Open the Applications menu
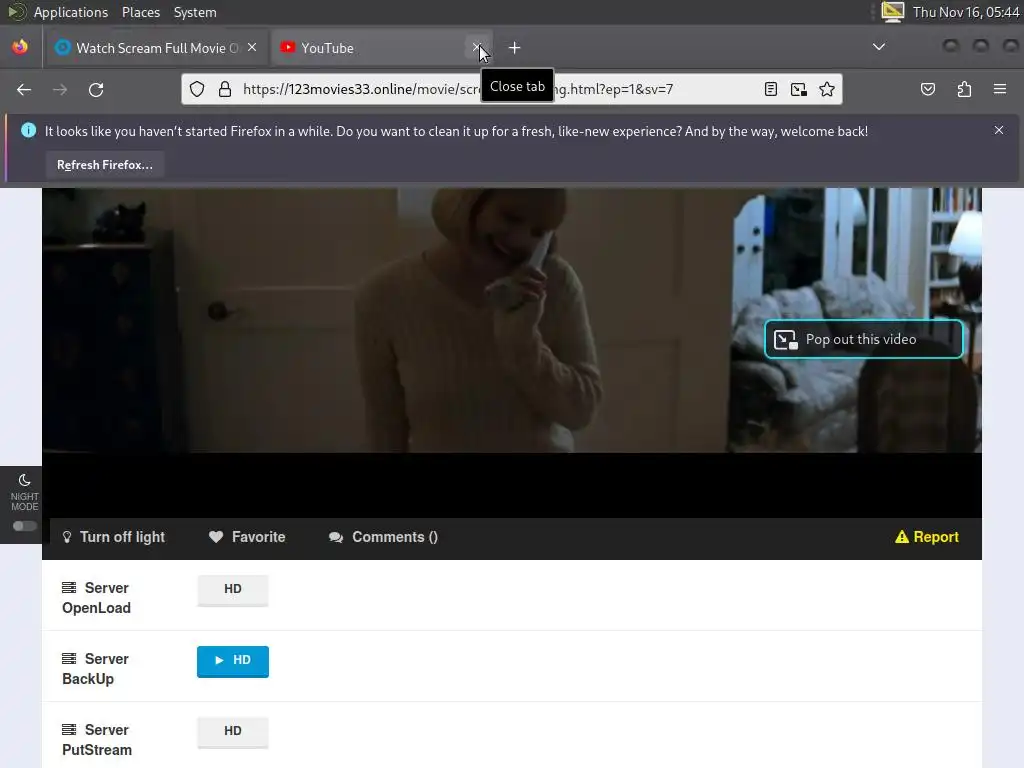This screenshot has width=1024, height=768. point(71,12)
